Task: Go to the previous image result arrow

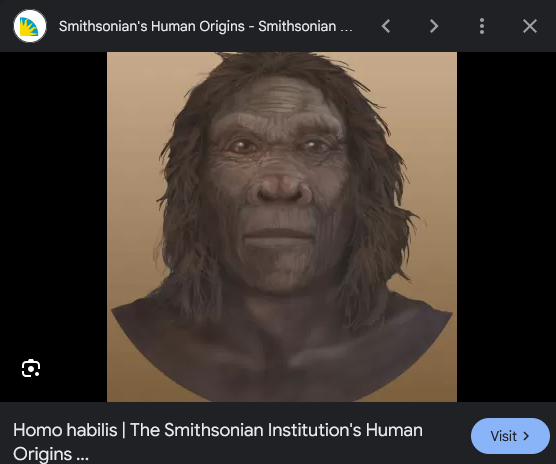Action: click(x=386, y=26)
